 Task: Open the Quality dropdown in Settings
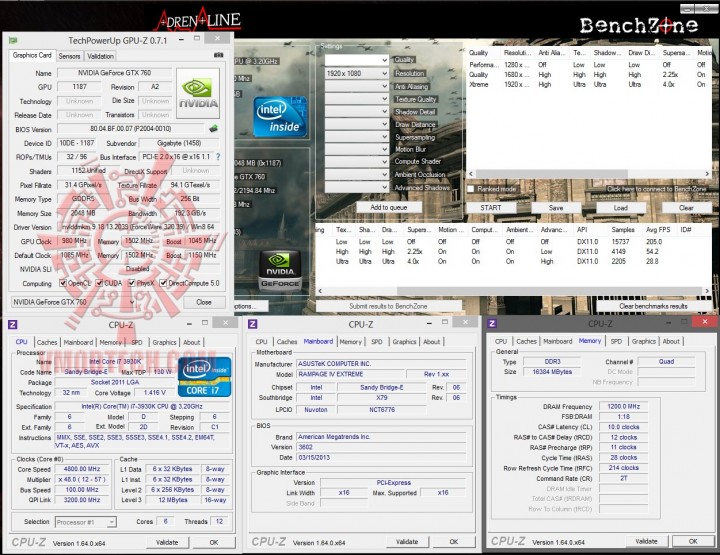point(357,60)
